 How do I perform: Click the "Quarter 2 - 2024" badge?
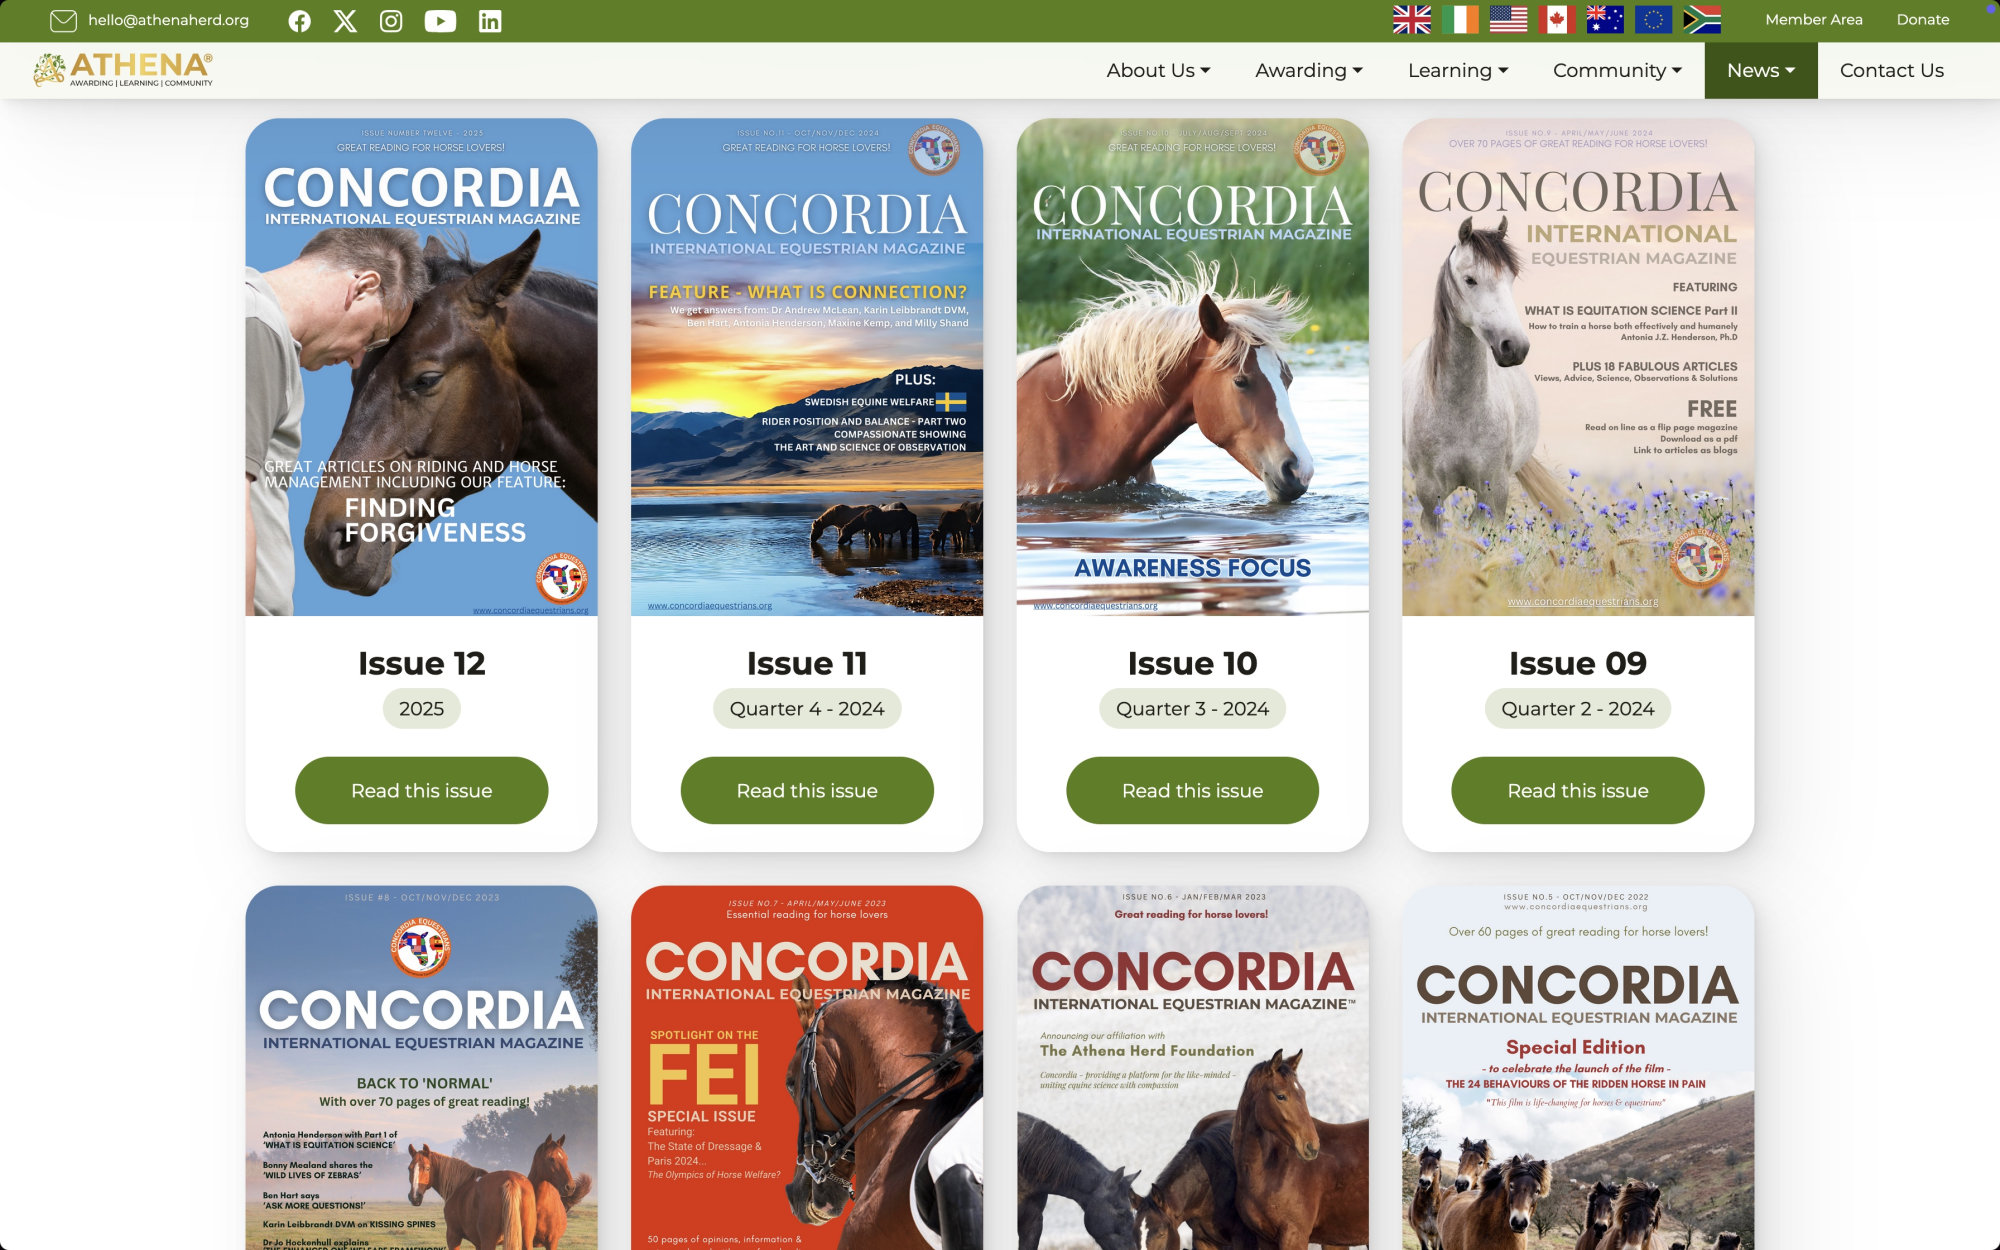tap(1578, 708)
